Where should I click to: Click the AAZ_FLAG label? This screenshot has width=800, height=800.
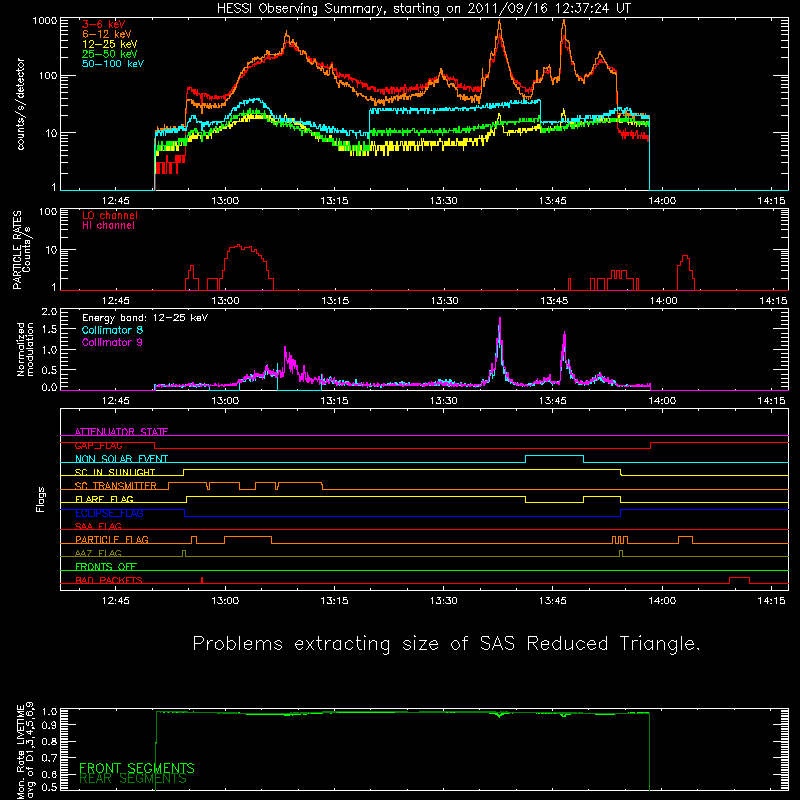[x=98, y=553]
